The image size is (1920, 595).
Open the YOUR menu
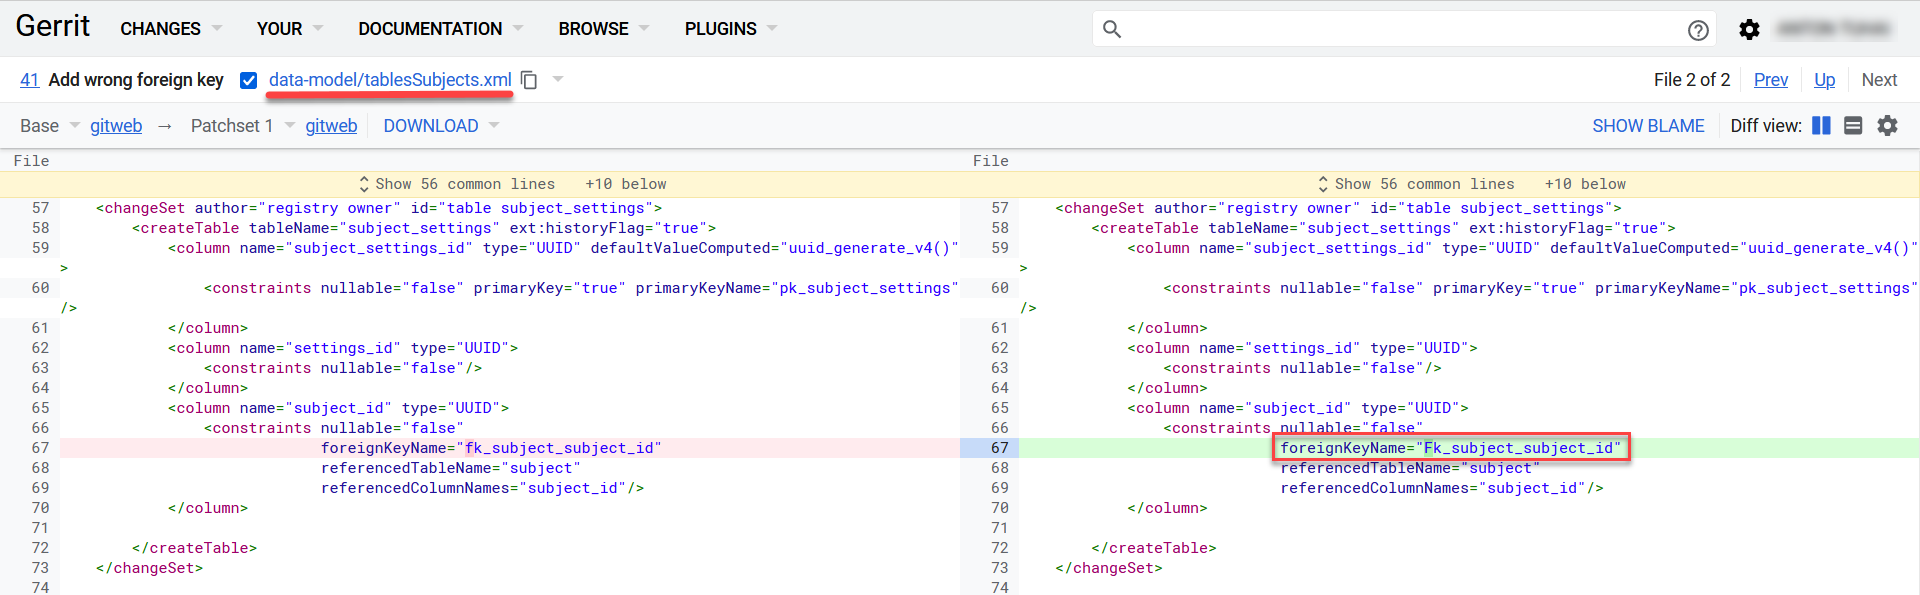coord(290,29)
